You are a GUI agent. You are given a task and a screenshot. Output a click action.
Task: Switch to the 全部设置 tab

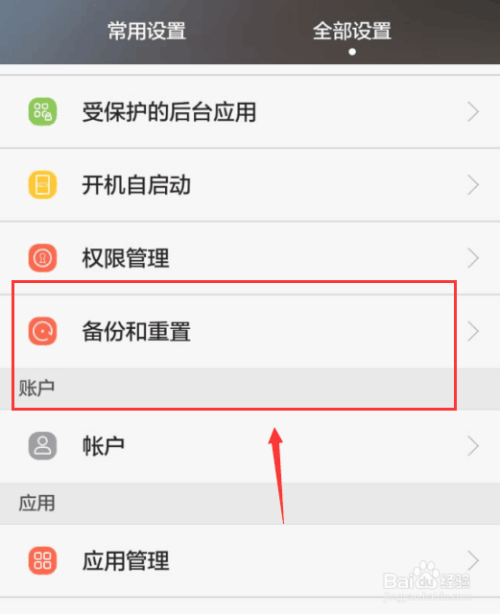352,31
